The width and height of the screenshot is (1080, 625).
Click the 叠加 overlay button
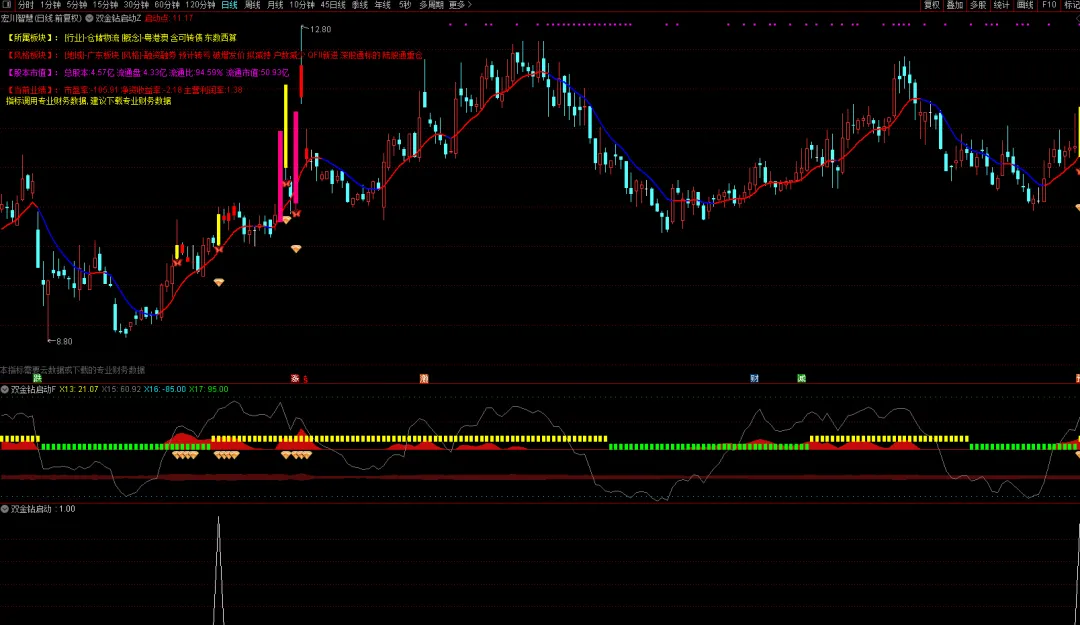point(955,5)
